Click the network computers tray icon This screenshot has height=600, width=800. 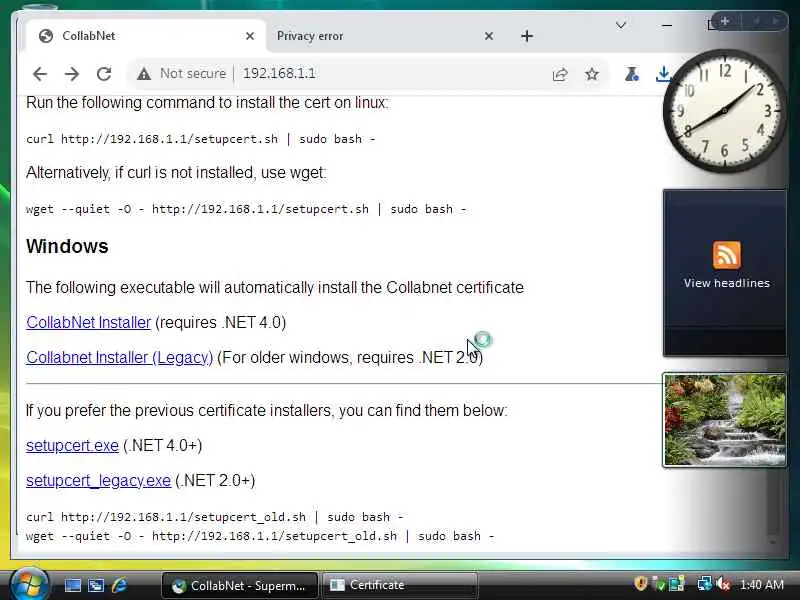(677, 584)
